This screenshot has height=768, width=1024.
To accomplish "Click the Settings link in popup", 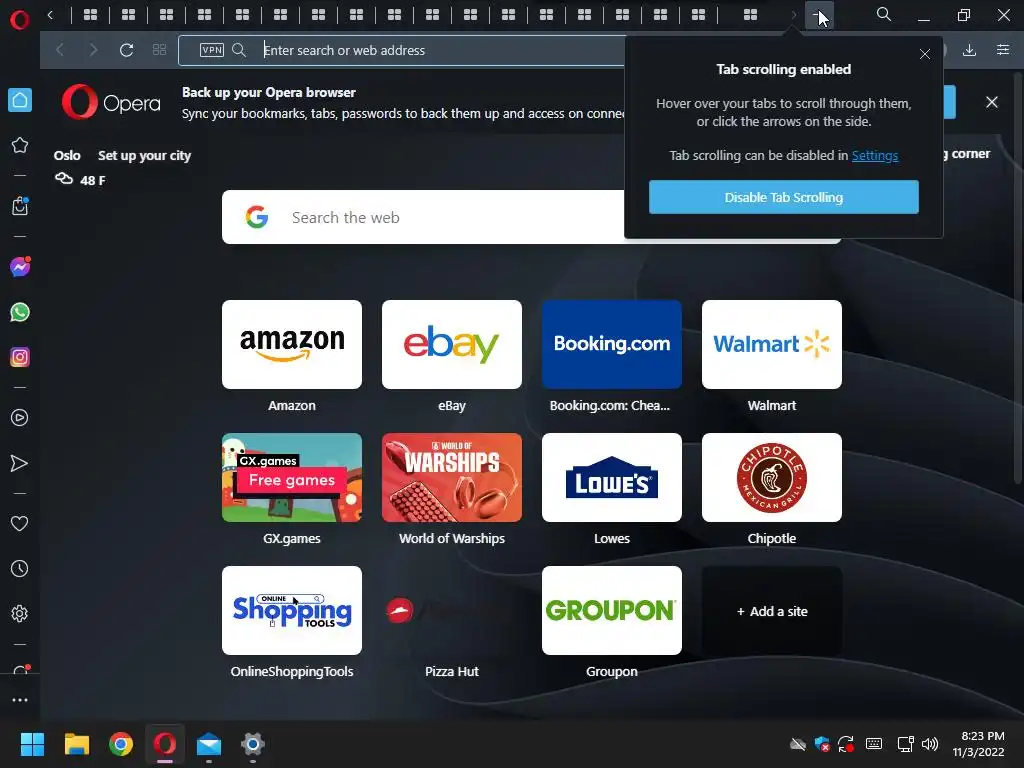I will click(874, 155).
